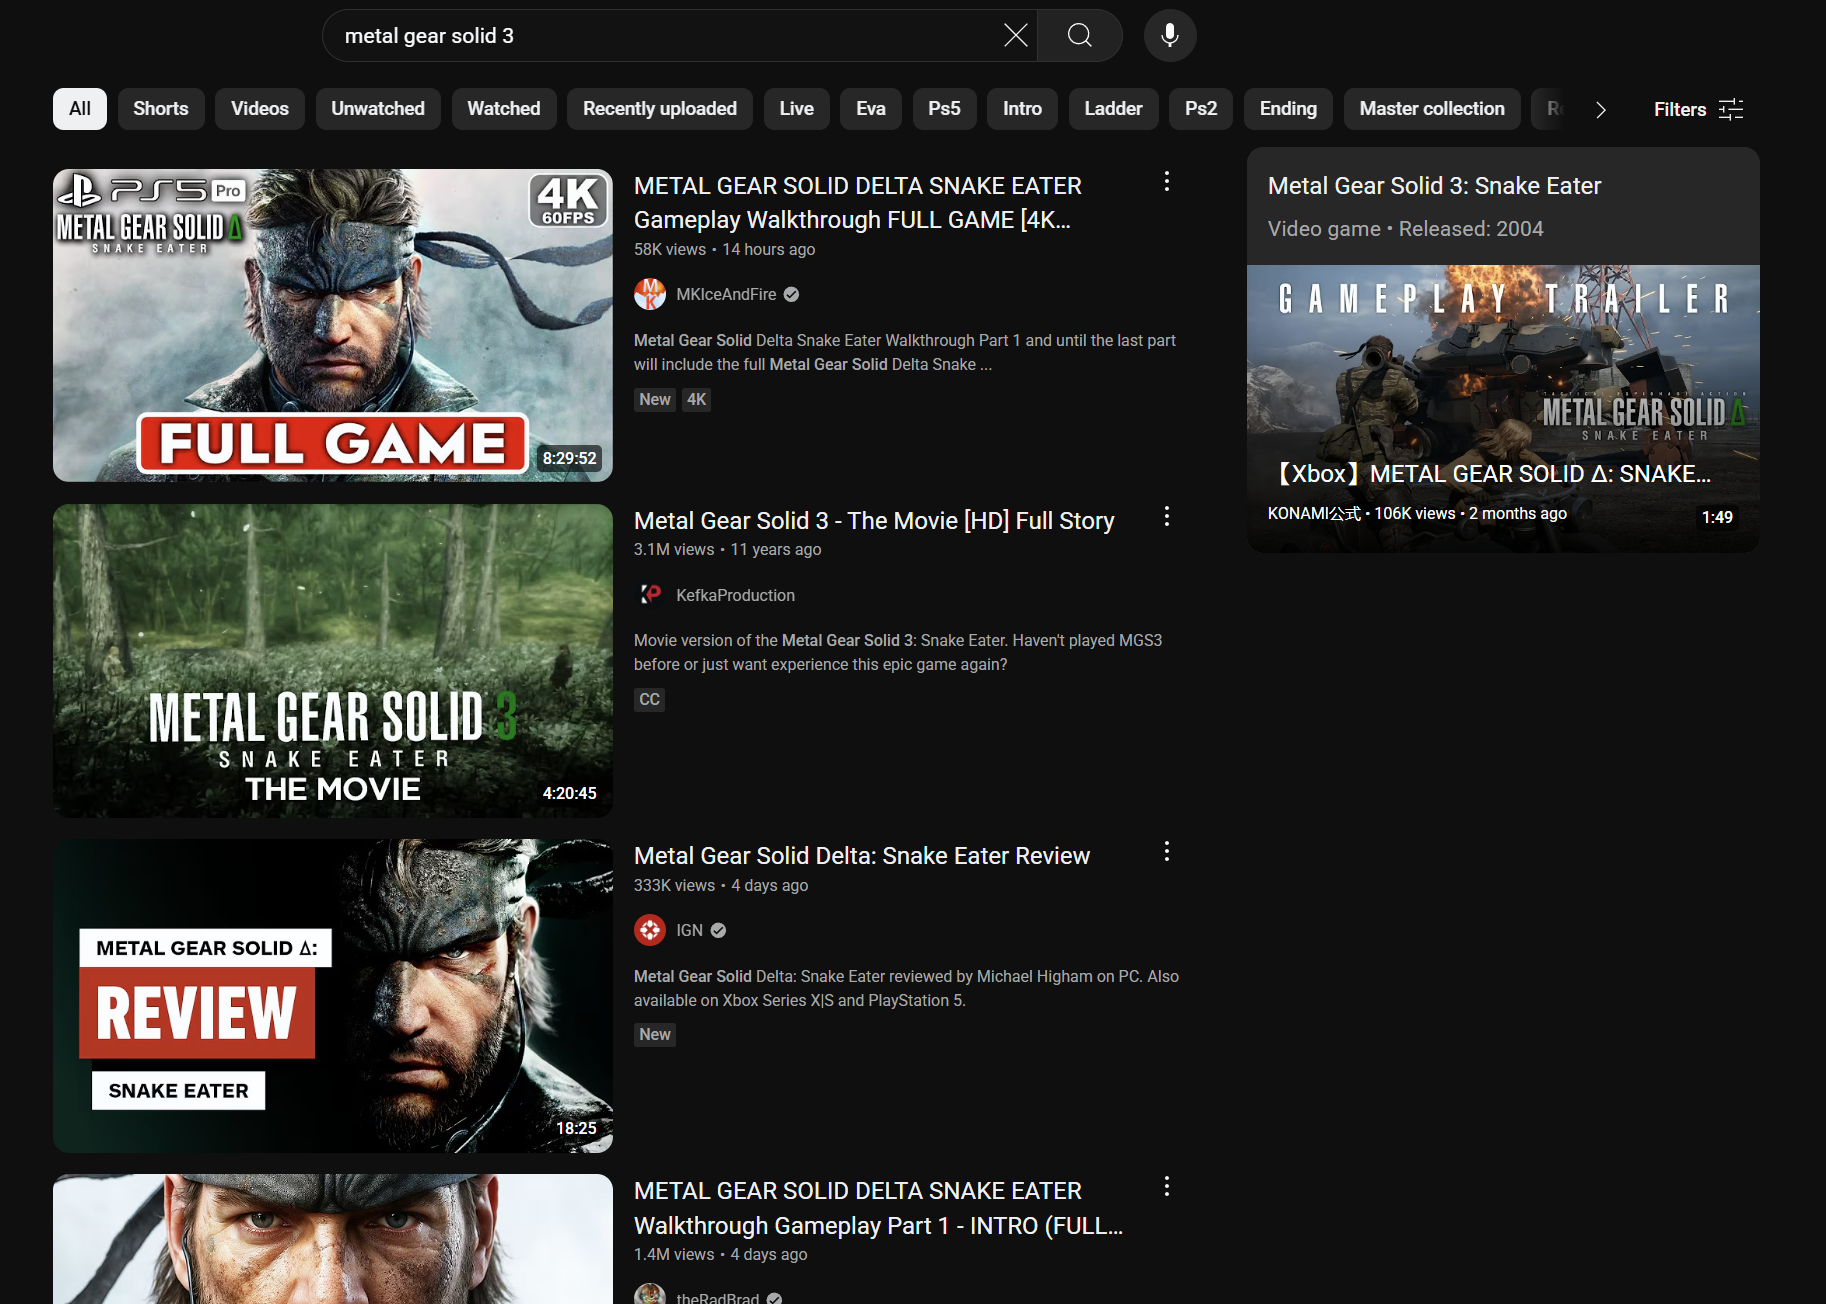Select the Ps5 filter chip

(x=944, y=109)
